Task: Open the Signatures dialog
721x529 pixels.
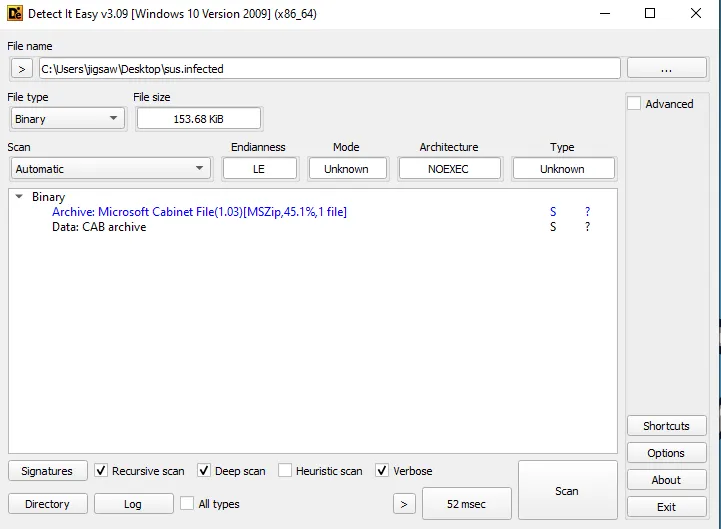Action: 47,471
